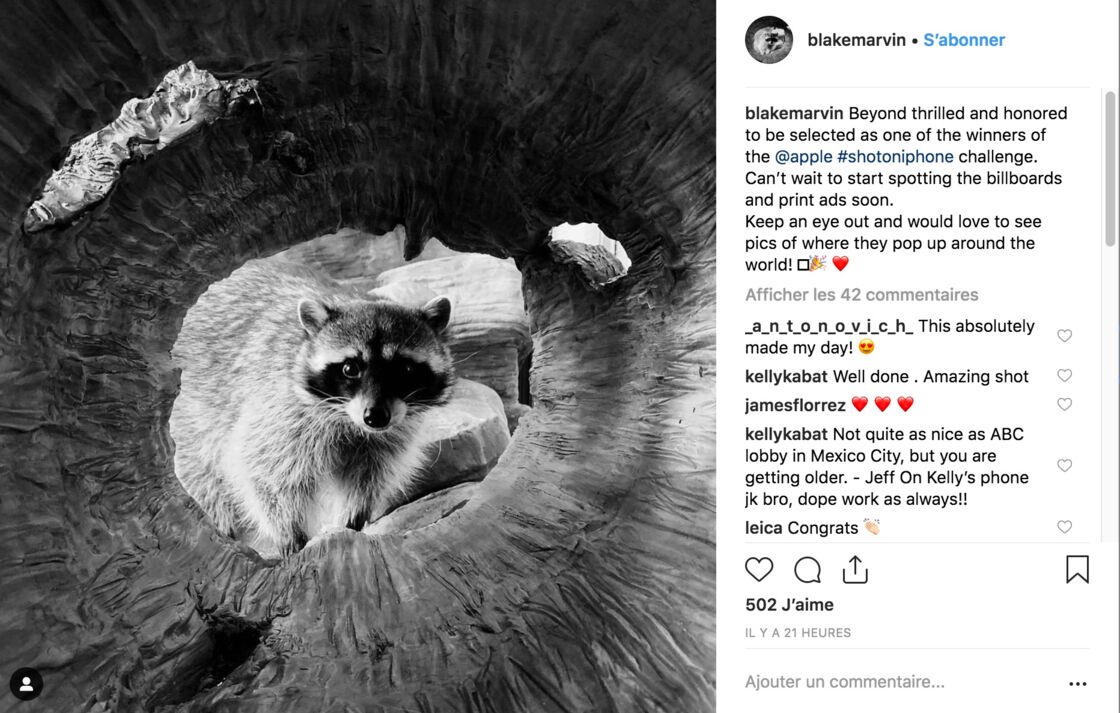1120x713 pixels.
Task: Like leica's Congrats comment
Action: (x=1064, y=527)
